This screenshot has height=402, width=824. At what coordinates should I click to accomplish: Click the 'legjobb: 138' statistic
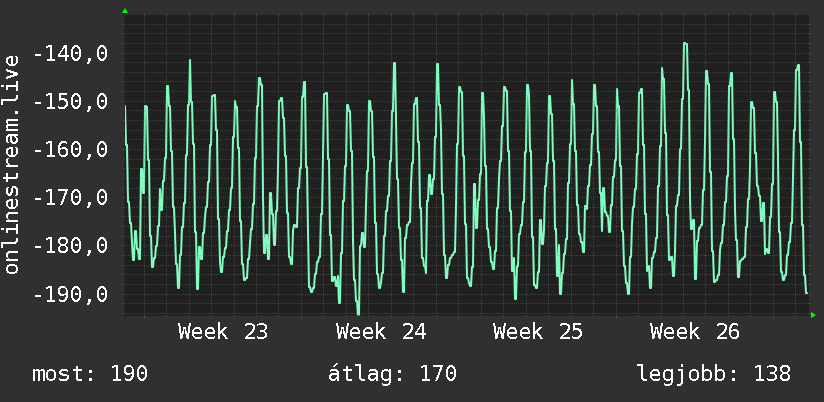click(714, 374)
